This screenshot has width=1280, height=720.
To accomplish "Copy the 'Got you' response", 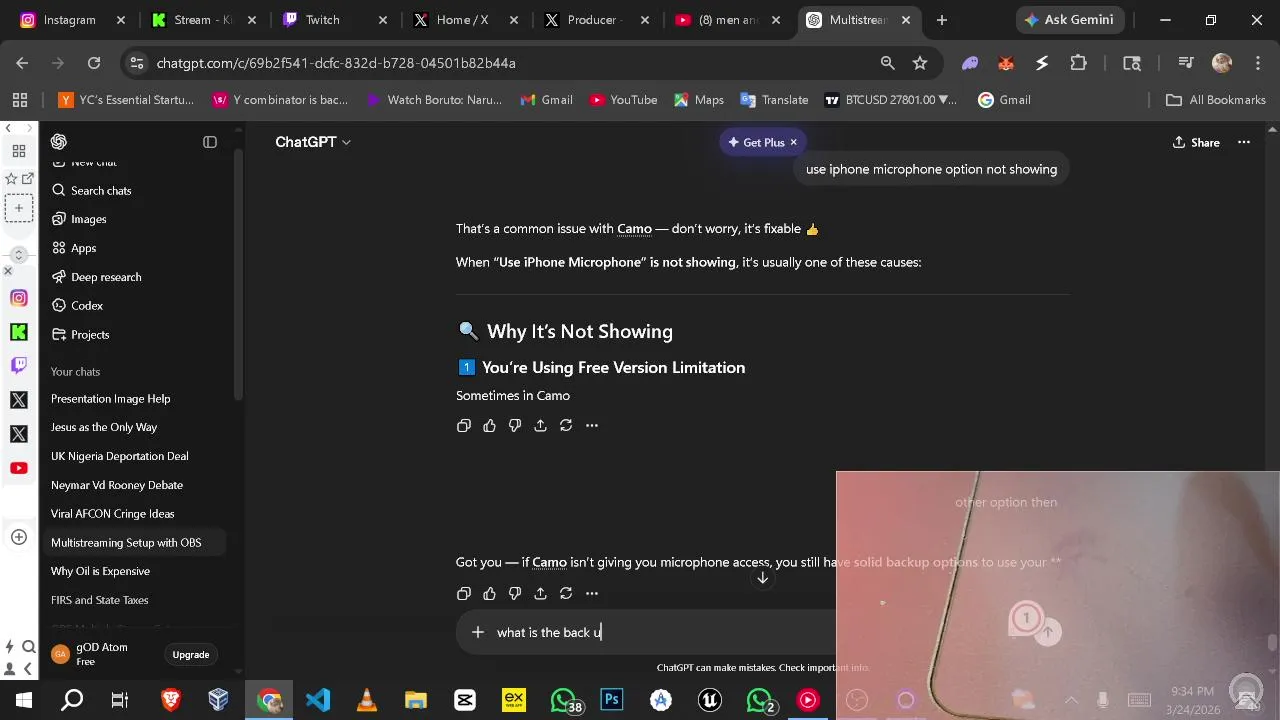I will pos(464,593).
